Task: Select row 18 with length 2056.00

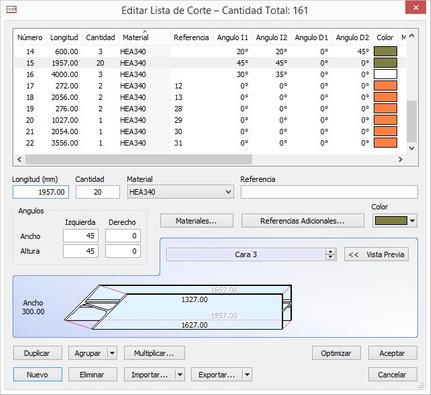Action: point(210,97)
